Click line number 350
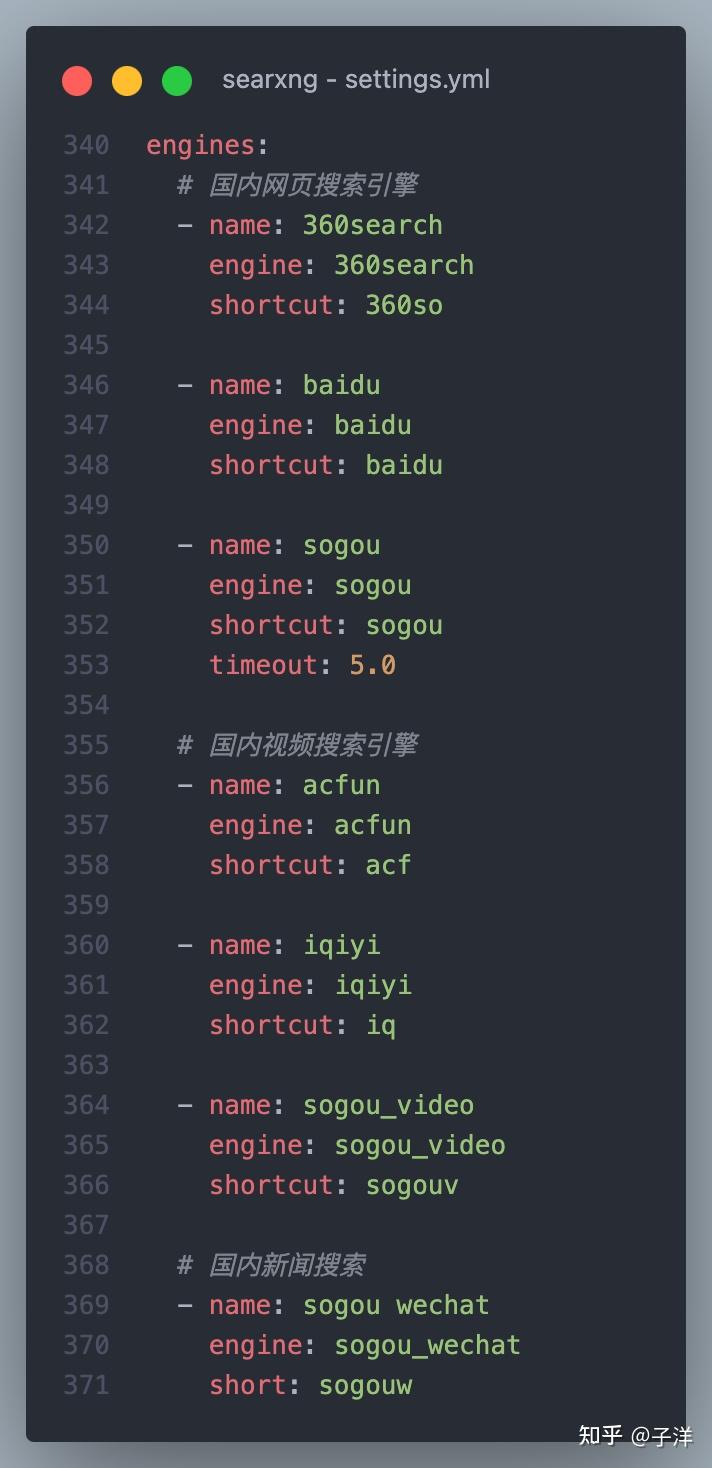The image size is (712, 1468). (87, 545)
